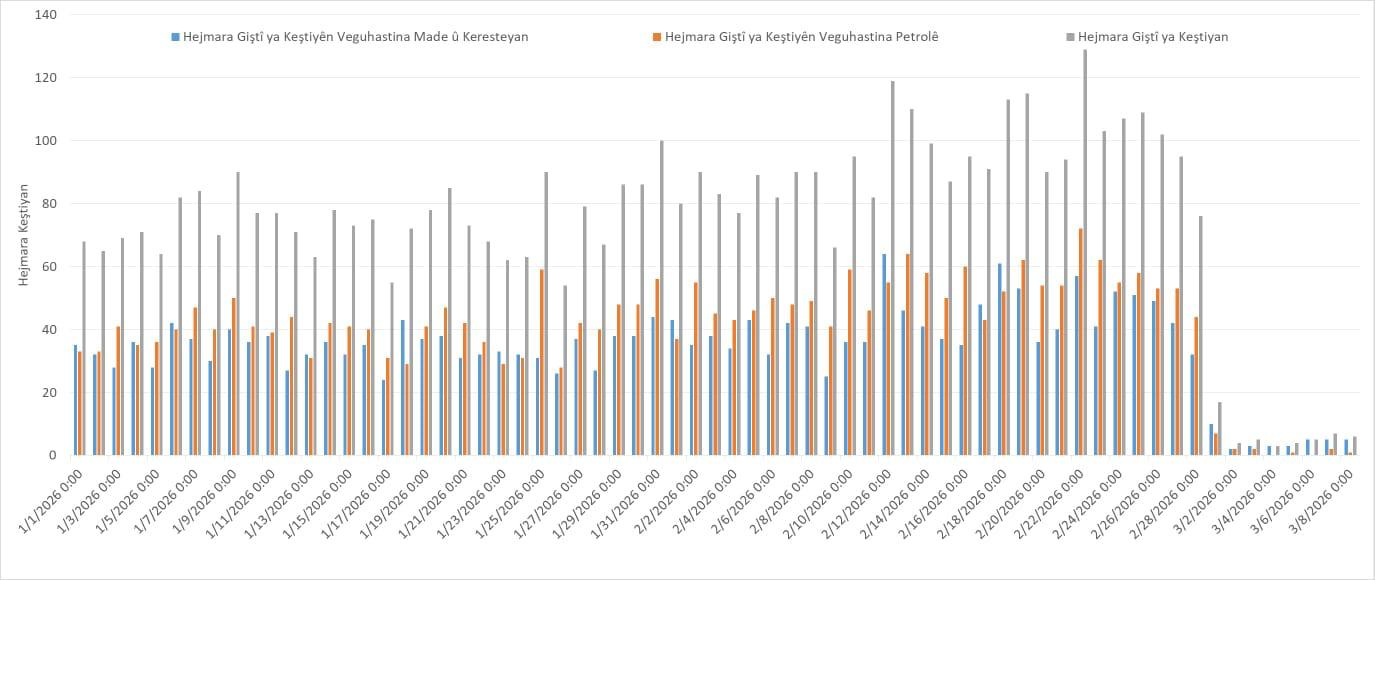Click the 0 label on the vertical axis
The image size is (1393, 674).
53,455
